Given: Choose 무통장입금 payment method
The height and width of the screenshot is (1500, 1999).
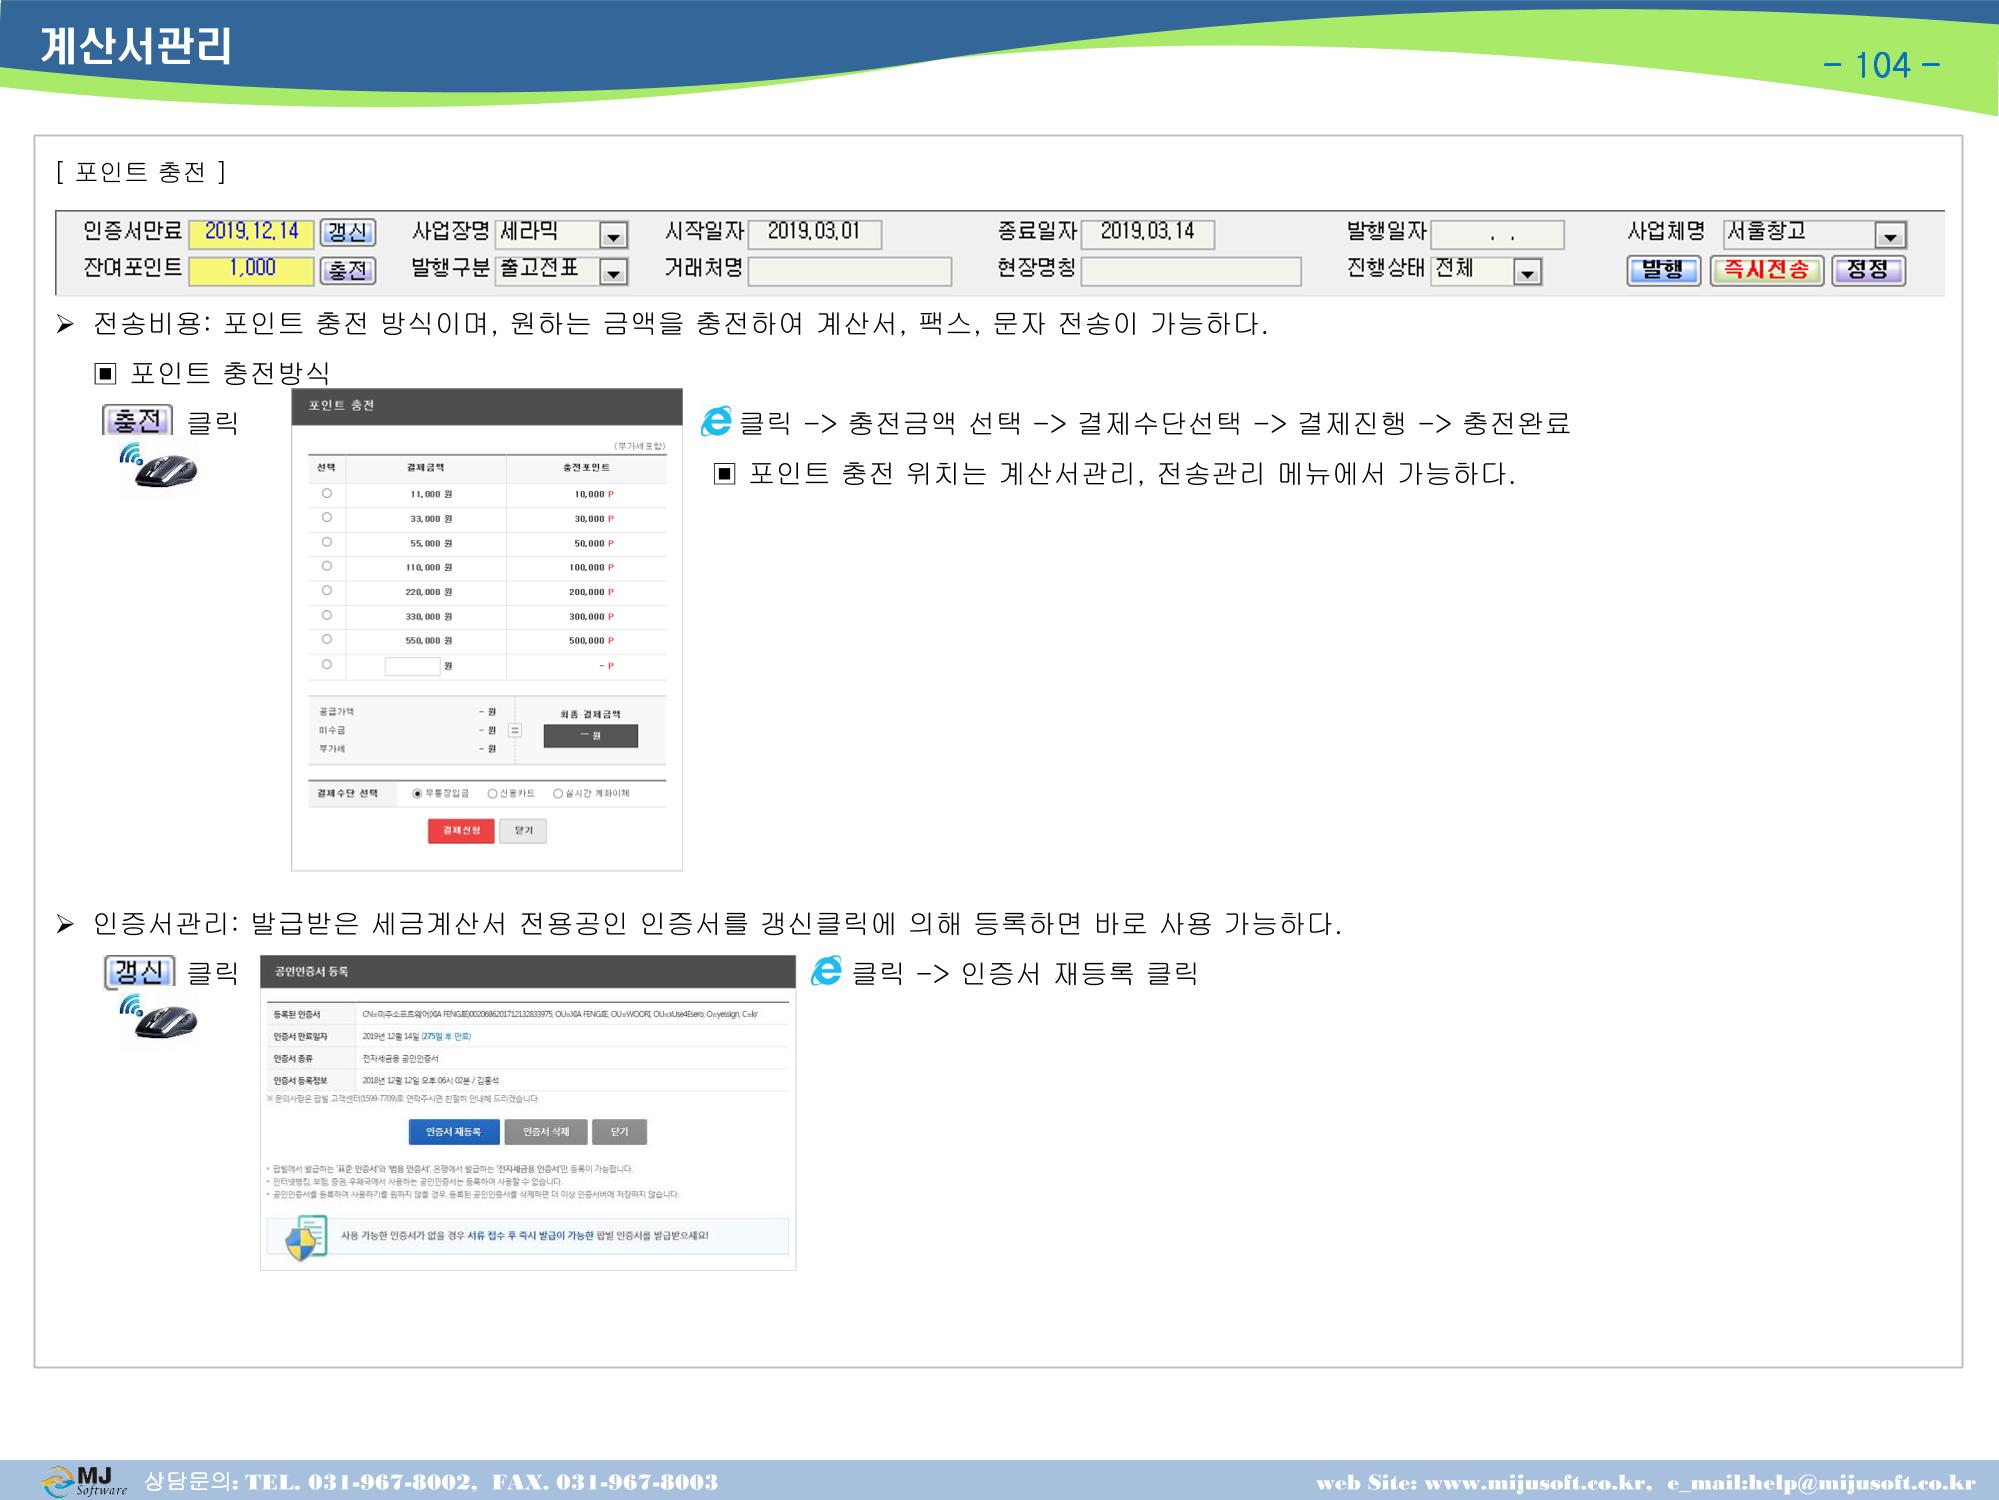Looking at the screenshot, I should 418,793.
